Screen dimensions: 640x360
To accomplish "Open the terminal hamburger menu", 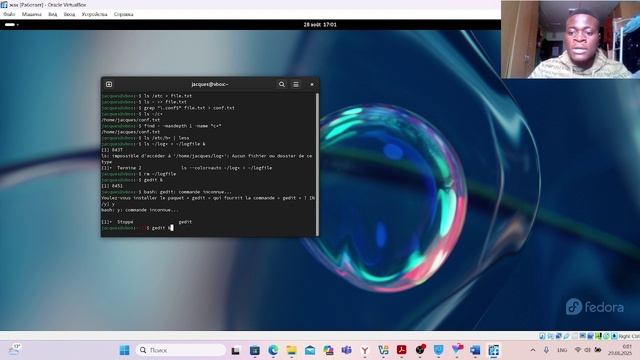I will pyautogui.click(x=296, y=84).
